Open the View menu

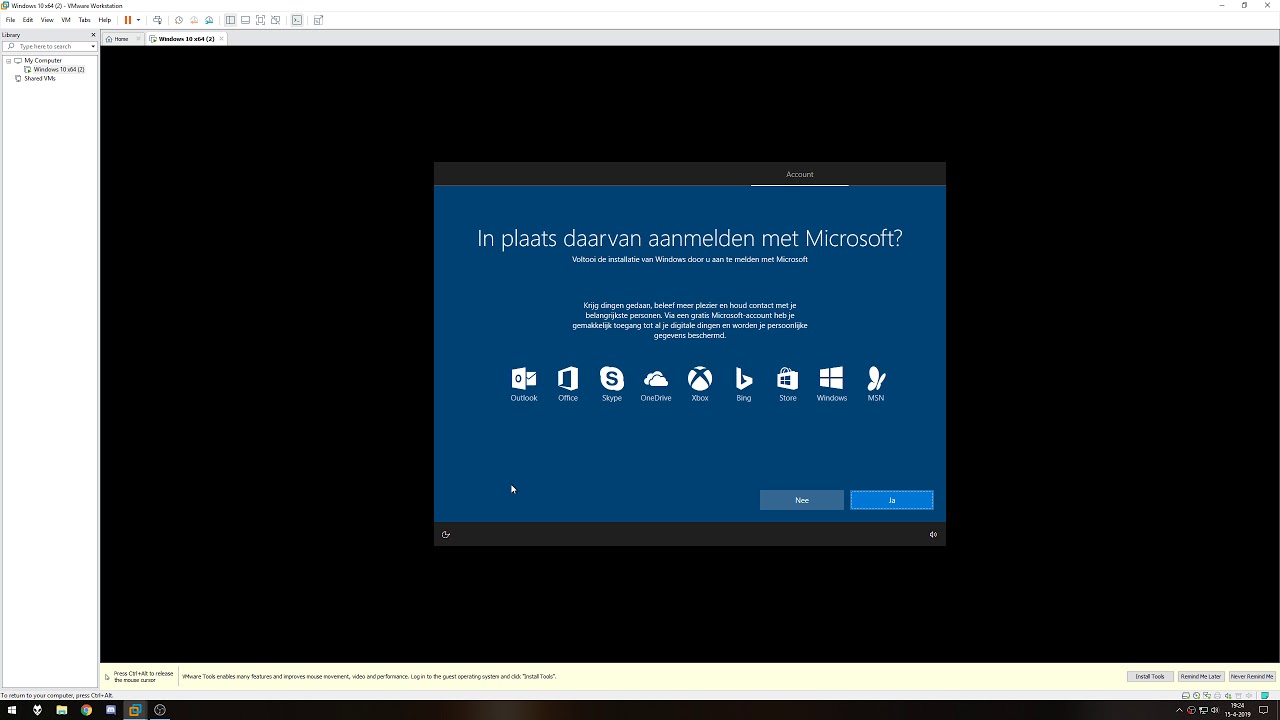pos(47,20)
